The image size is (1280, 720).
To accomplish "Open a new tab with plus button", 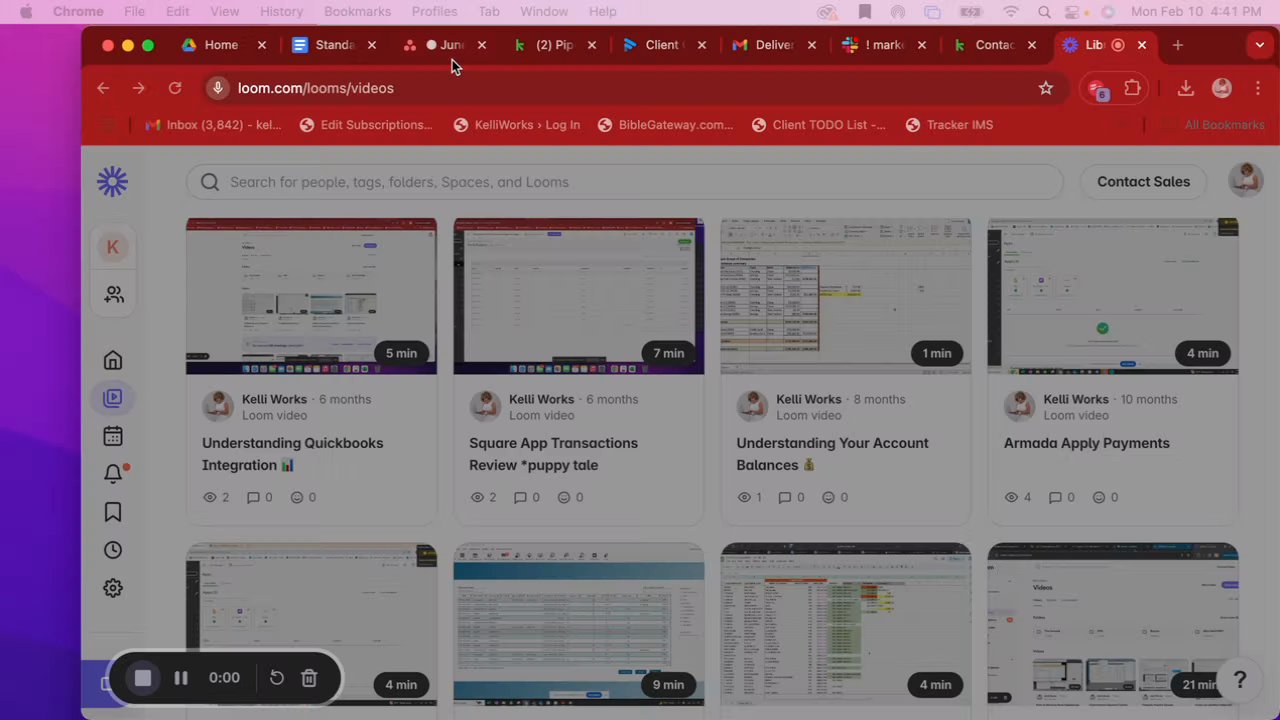I will click(x=1177, y=45).
